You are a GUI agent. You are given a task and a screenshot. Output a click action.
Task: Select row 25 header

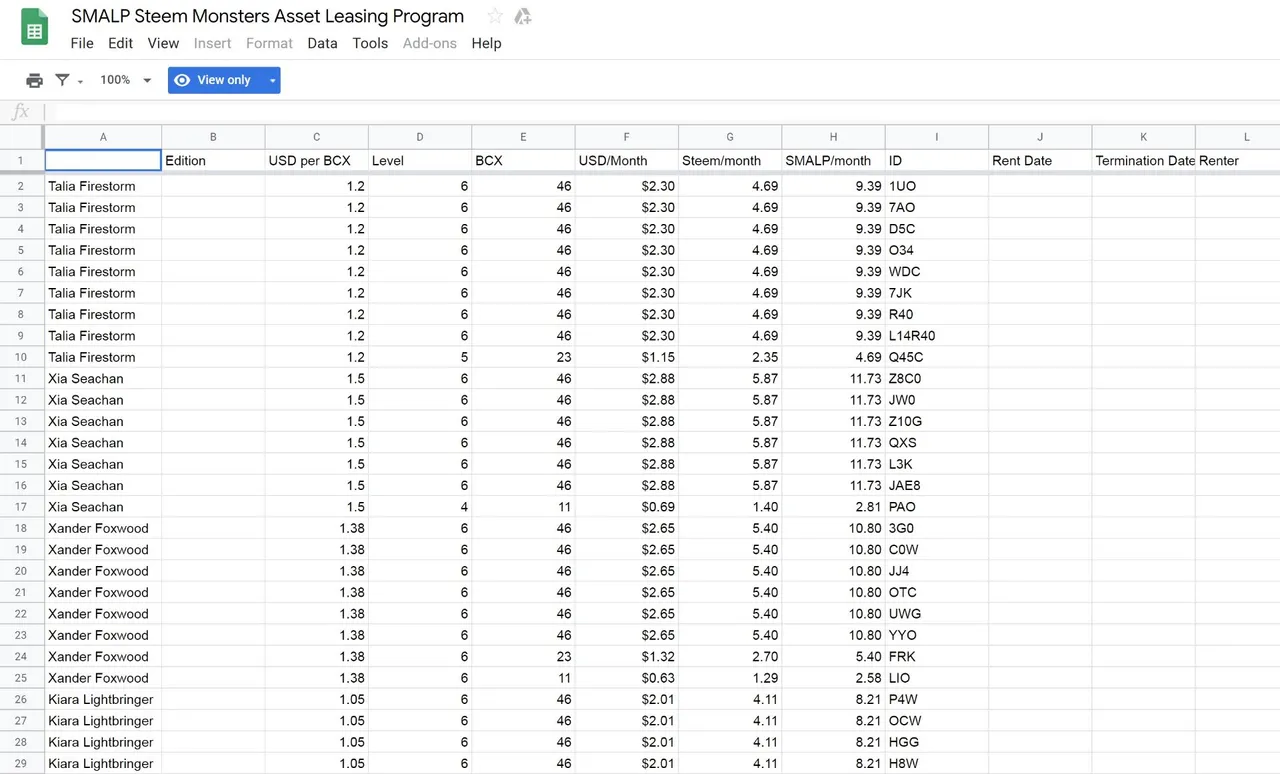[21, 678]
